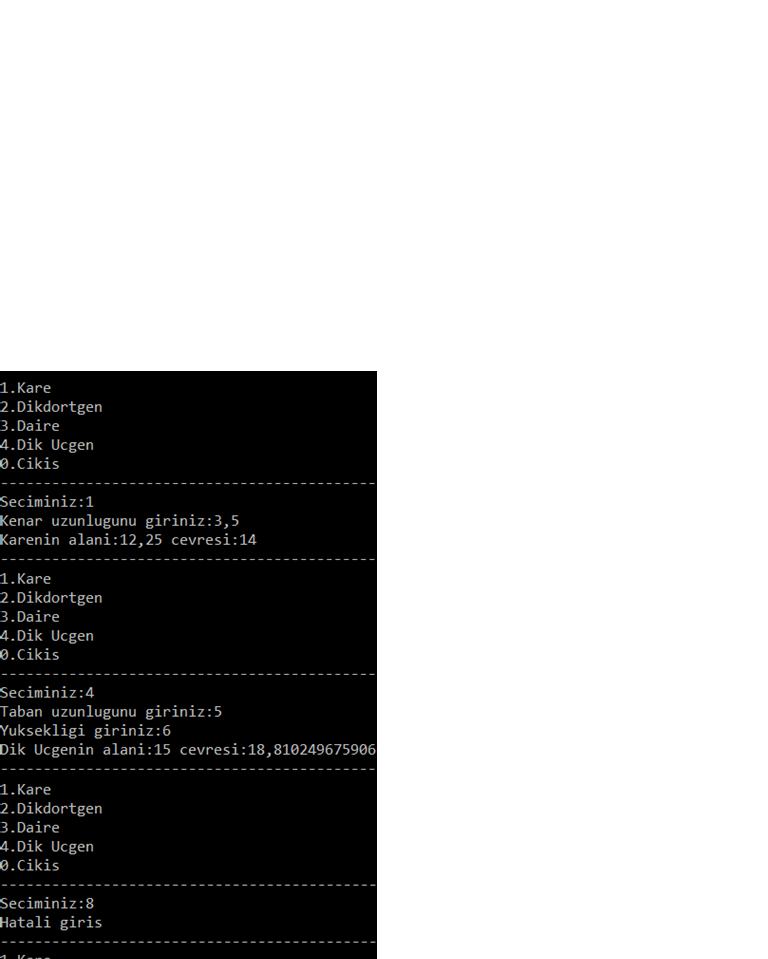768x959 pixels.
Task: Click 4.Dik Ucgen option preceding Seciminiz:4
Action: [x=47, y=636]
